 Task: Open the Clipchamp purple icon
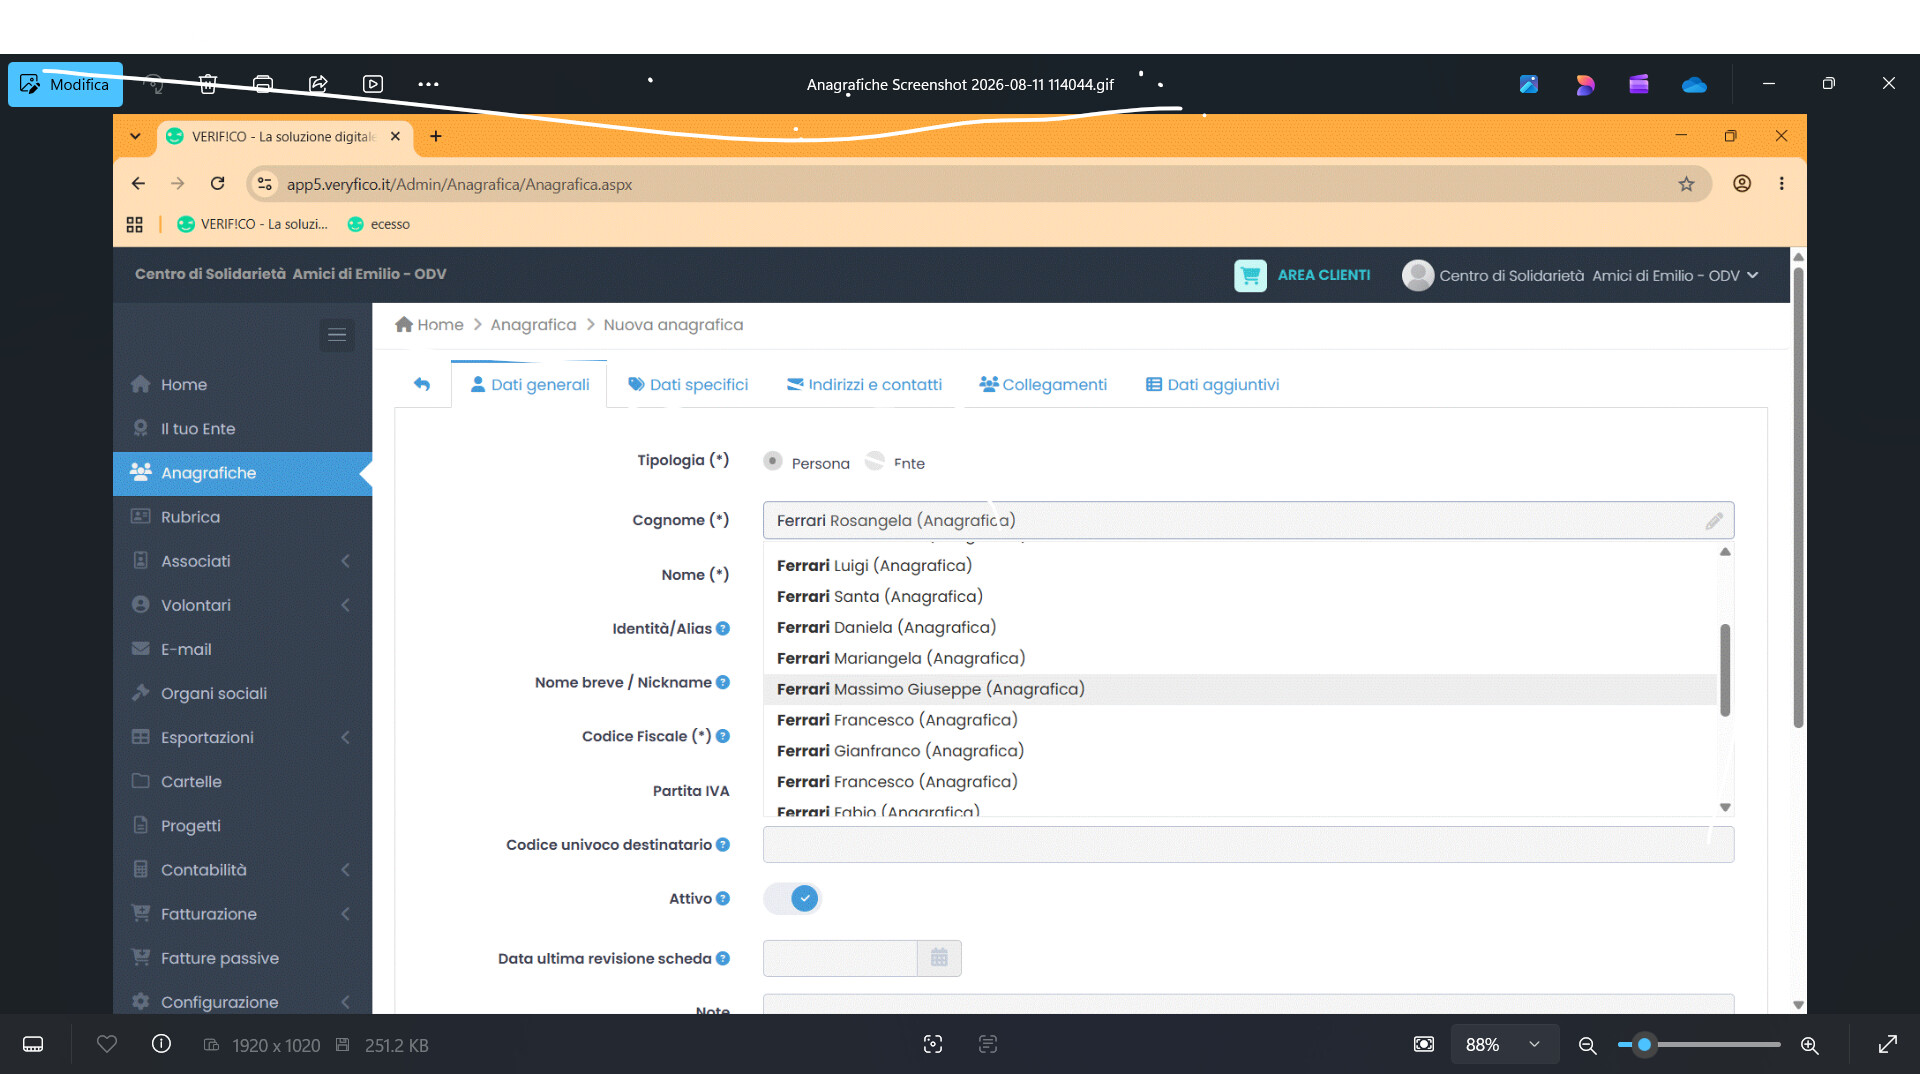(x=1639, y=84)
